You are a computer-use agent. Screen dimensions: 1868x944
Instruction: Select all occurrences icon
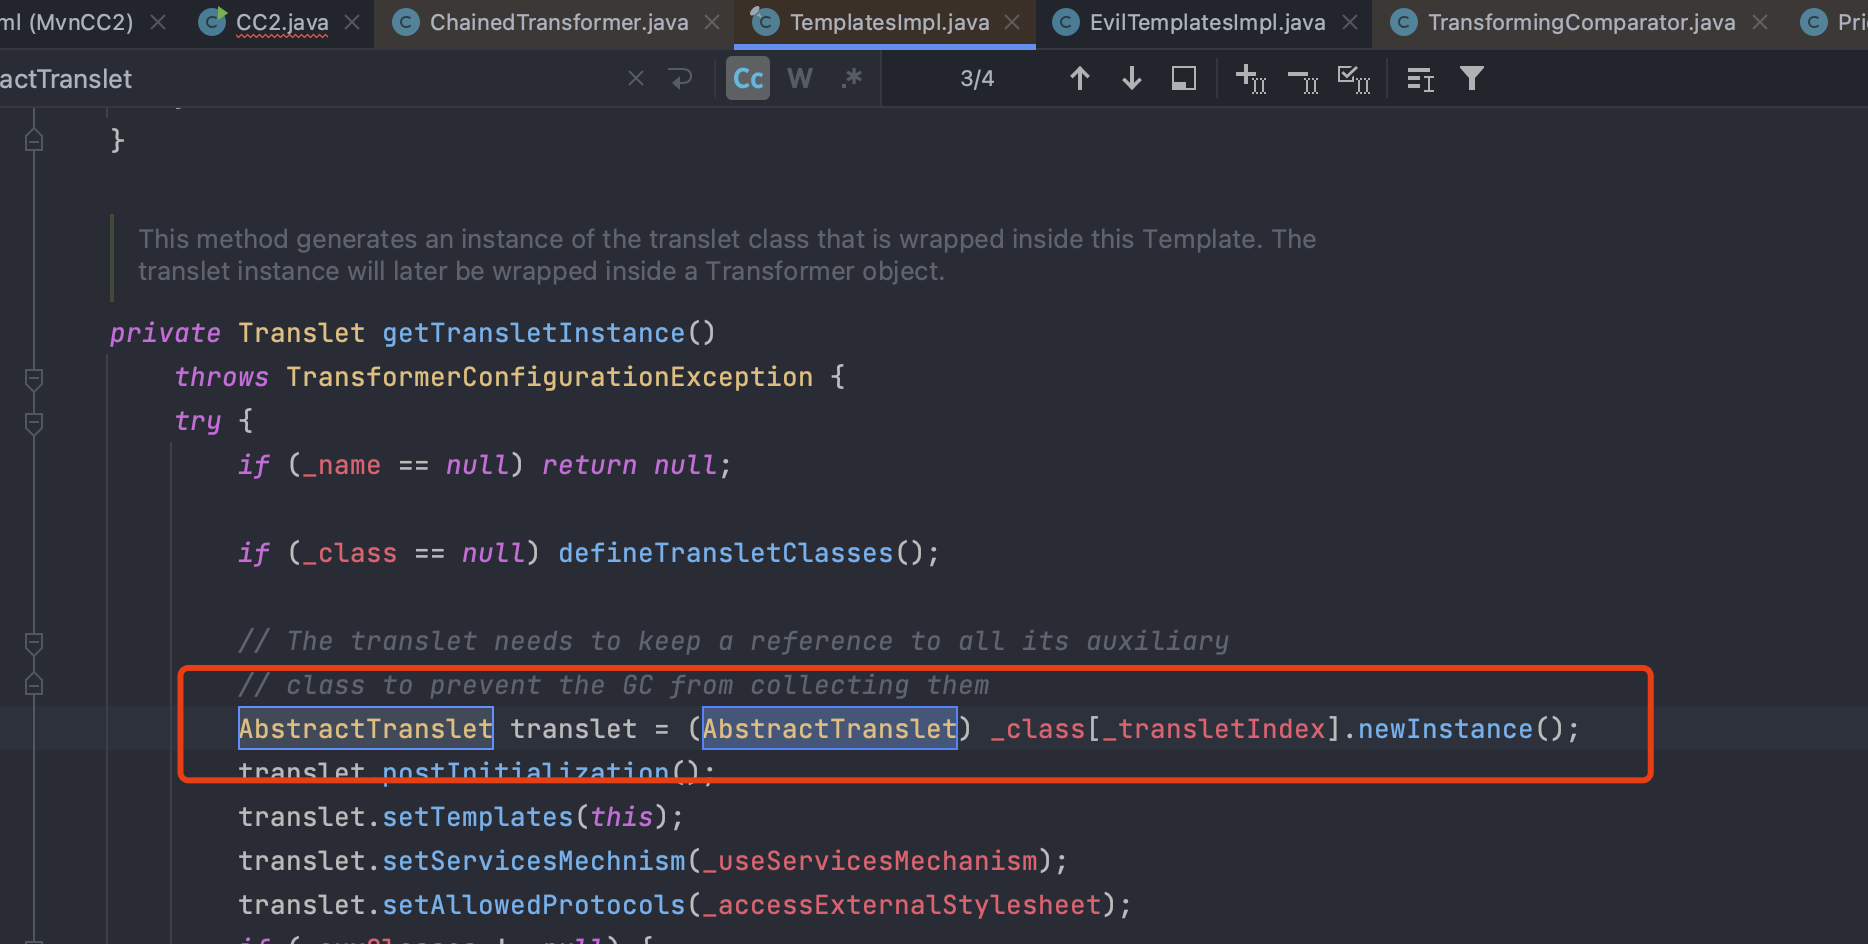click(x=1353, y=79)
